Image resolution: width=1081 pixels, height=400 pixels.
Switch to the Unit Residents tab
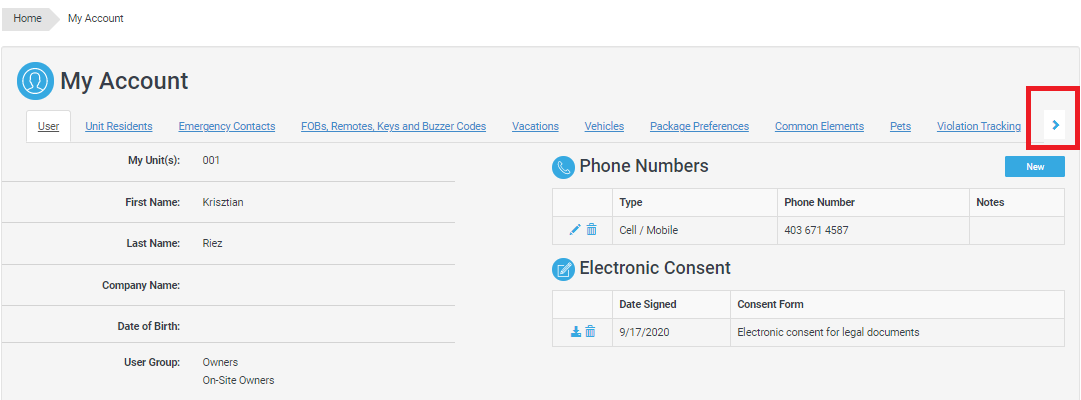point(119,126)
